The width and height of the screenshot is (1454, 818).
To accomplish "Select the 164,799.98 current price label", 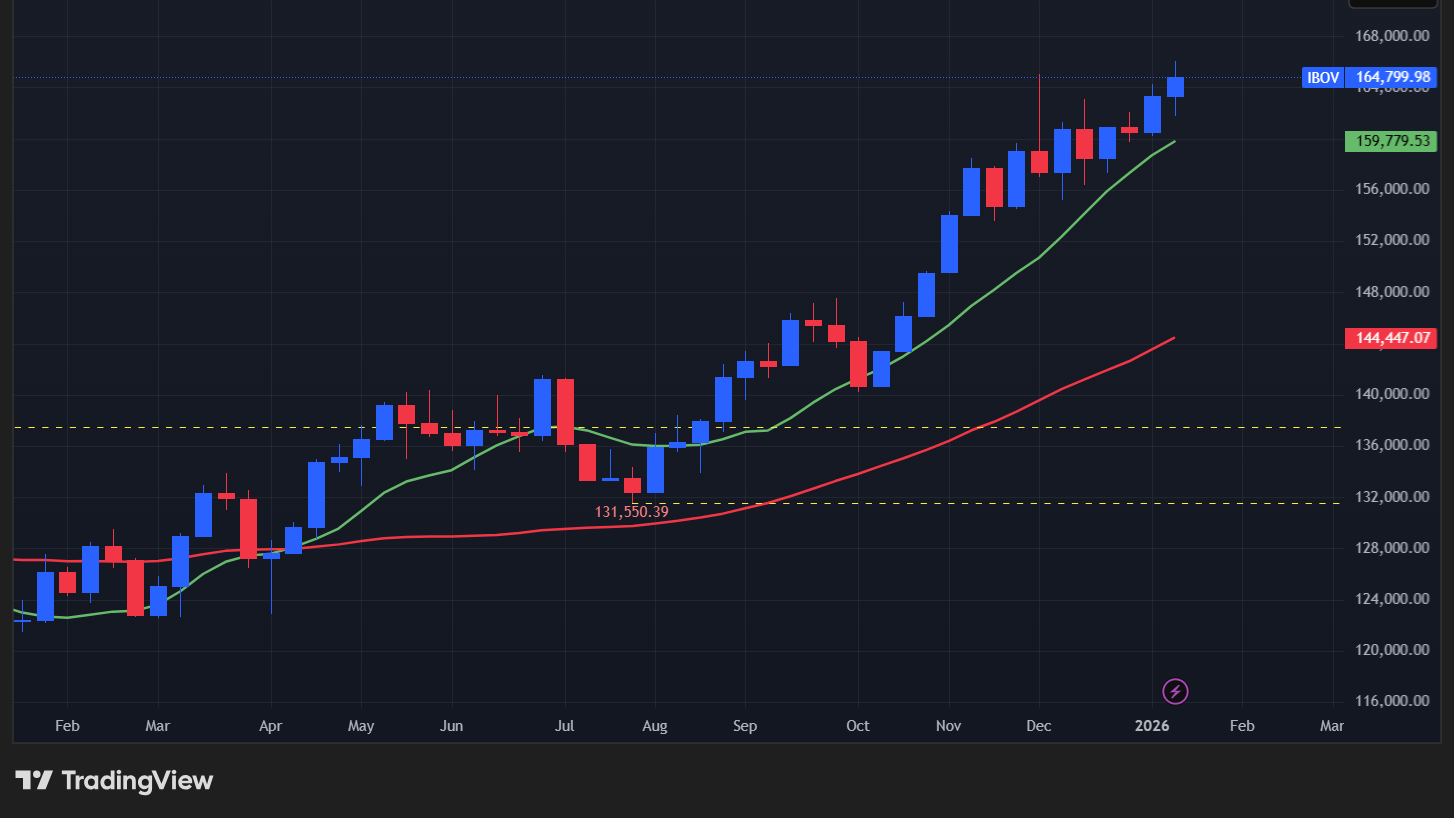I will pyautogui.click(x=1392, y=77).
